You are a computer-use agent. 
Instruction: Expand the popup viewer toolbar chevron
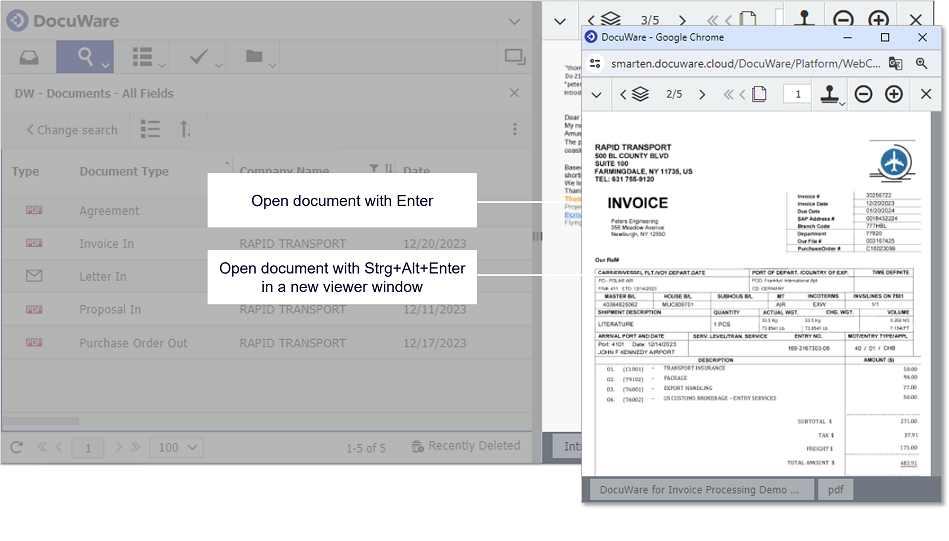[596, 94]
